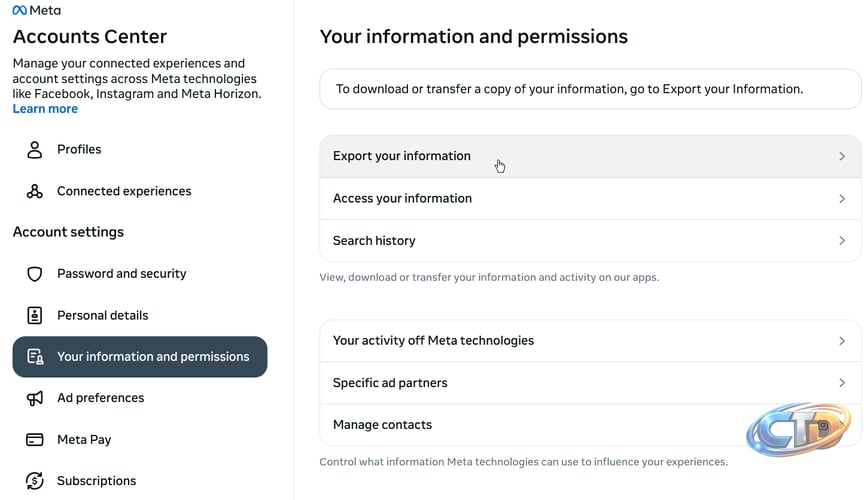Screen dimensions: 864x500
Task: Click the Connected experiences icon
Action: (35, 191)
